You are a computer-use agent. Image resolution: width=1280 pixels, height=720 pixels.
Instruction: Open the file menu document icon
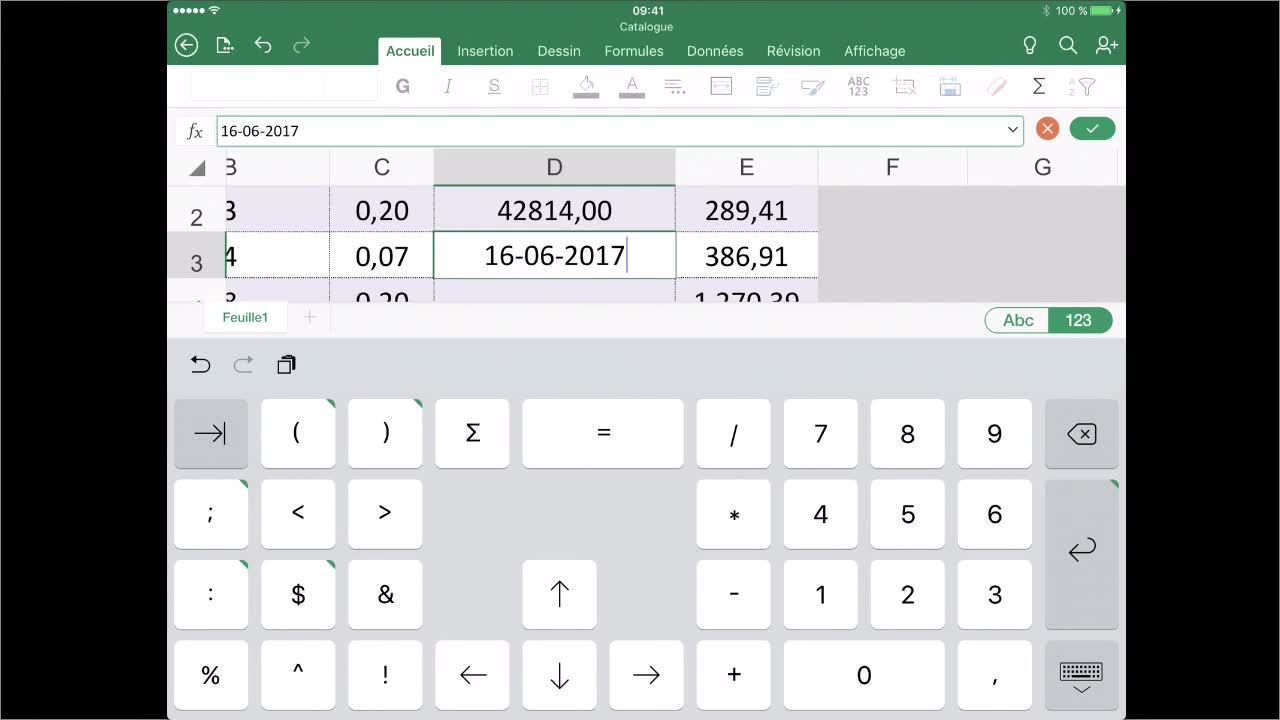click(x=225, y=45)
